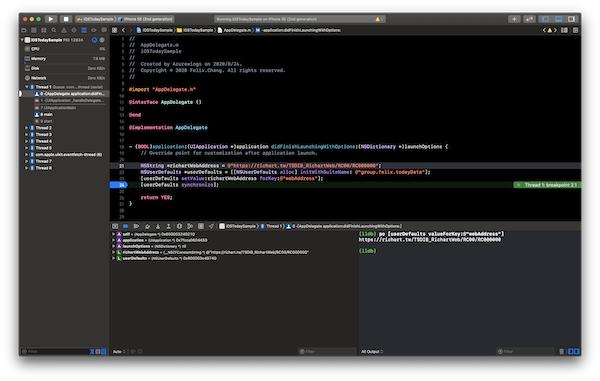Collapse the Thread 1 disclosure triangle
600x381 pixels.
point(27,87)
